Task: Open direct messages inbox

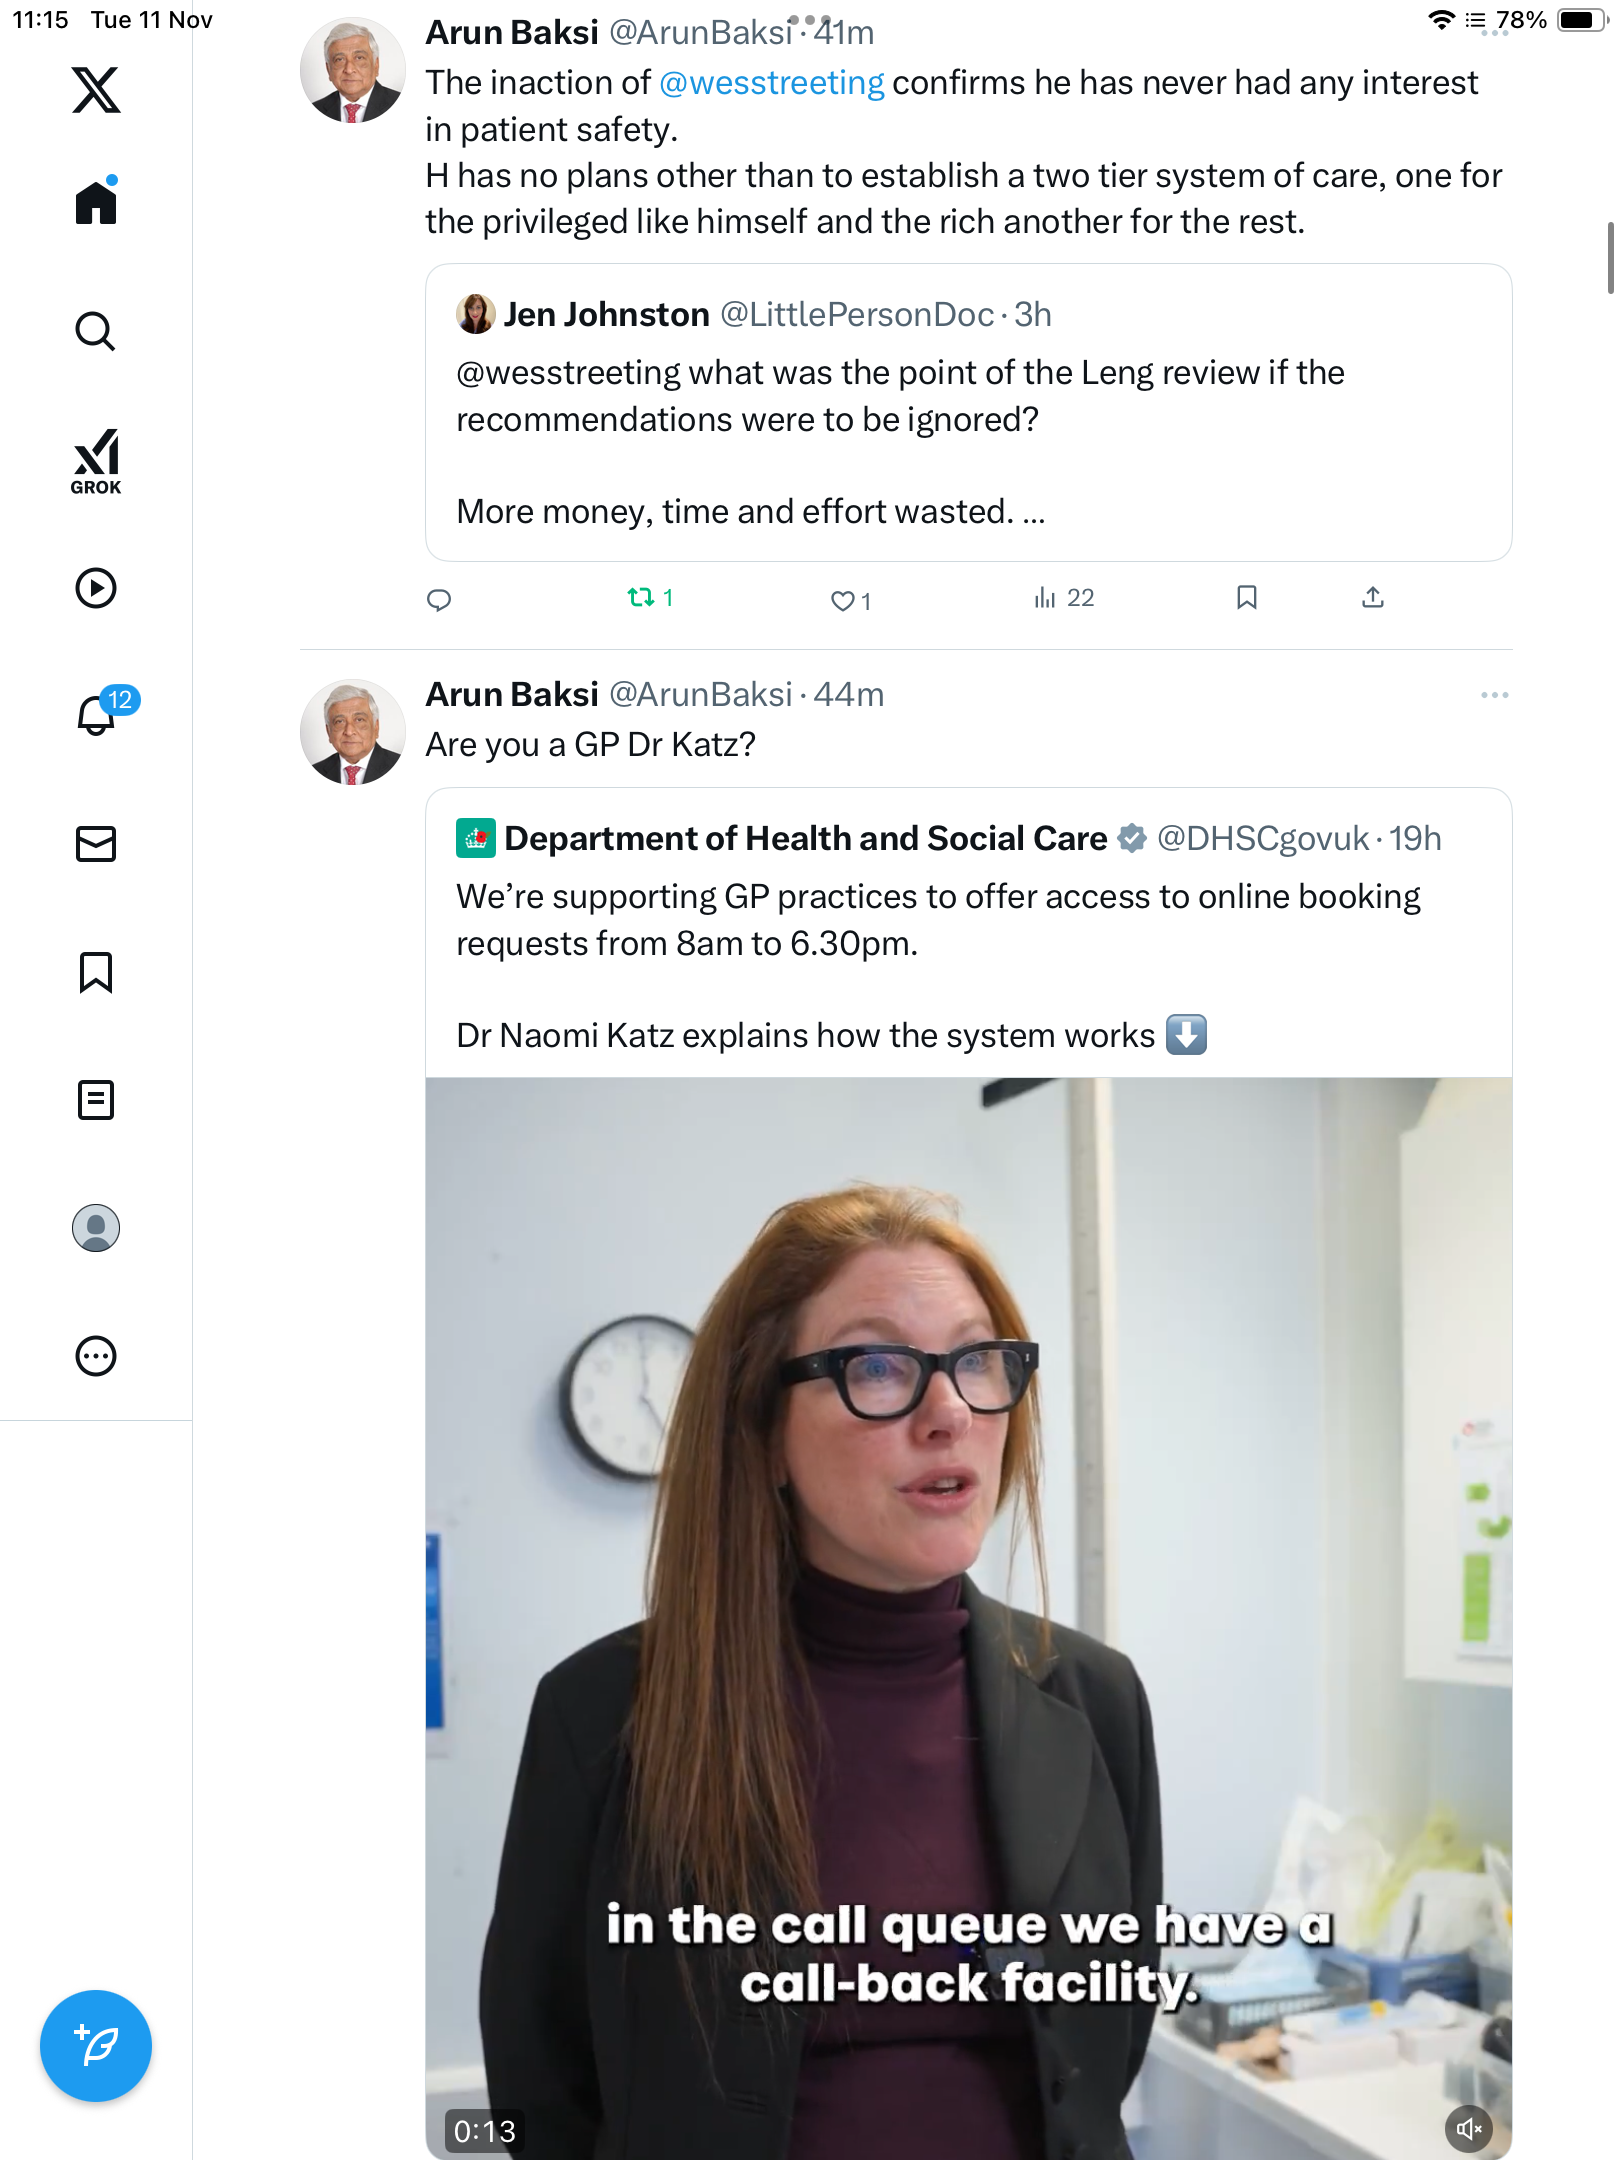Action: (96, 844)
